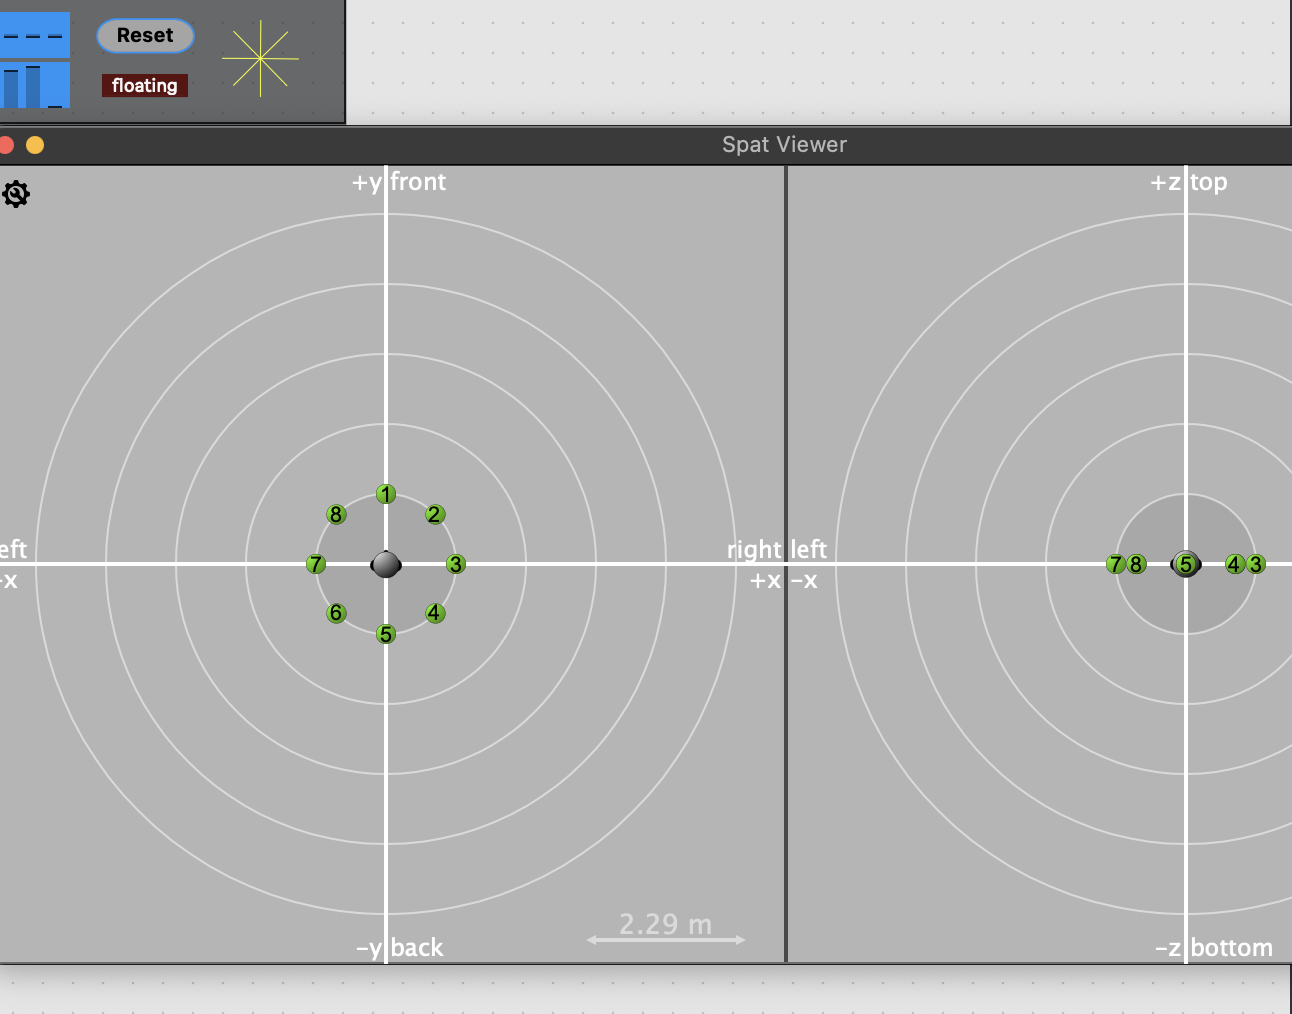Open the Spat Viewer settings gear
The height and width of the screenshot is (1014, 1292).
coord(16,194)
